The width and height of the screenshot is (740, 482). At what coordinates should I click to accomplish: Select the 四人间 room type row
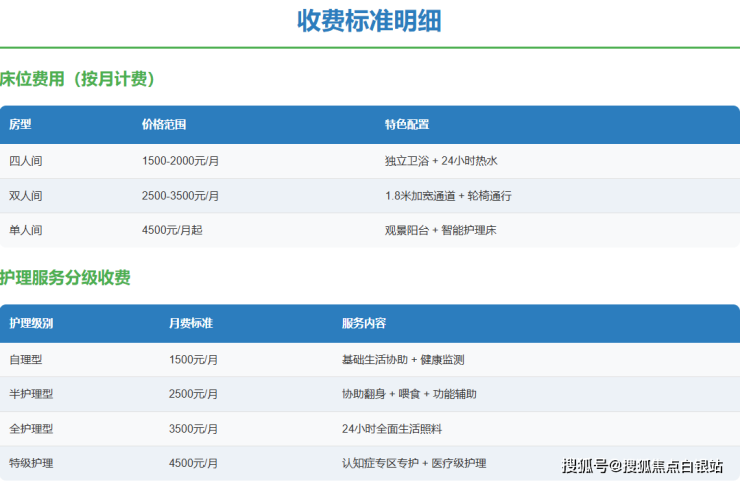point(26,161)
